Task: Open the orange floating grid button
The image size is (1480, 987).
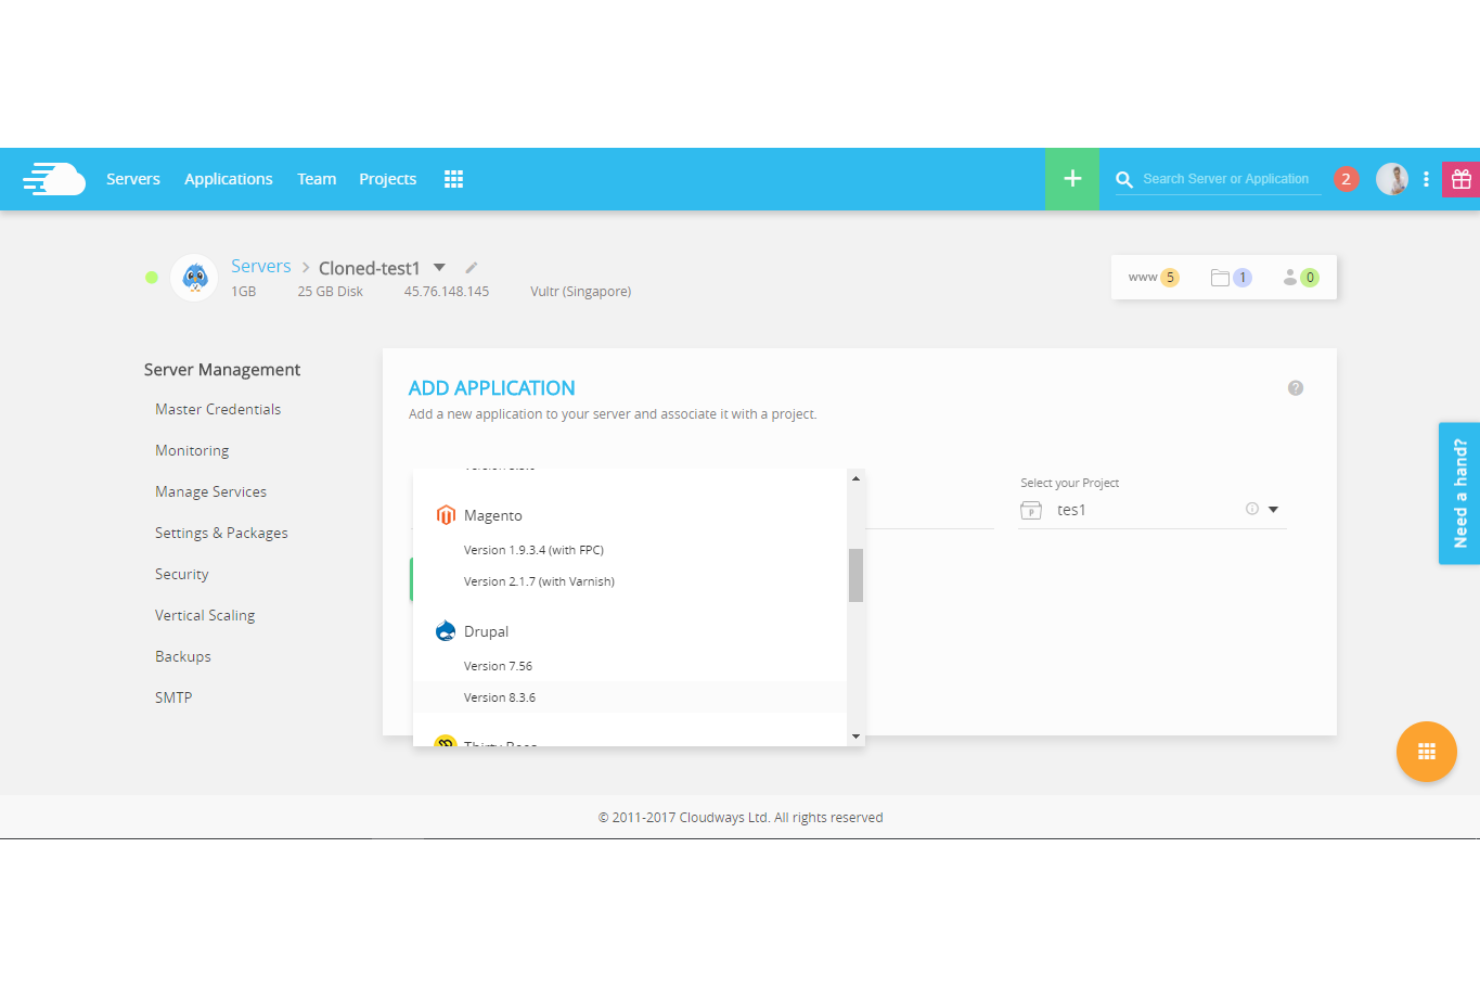Action: click(x=1426, y=752)
